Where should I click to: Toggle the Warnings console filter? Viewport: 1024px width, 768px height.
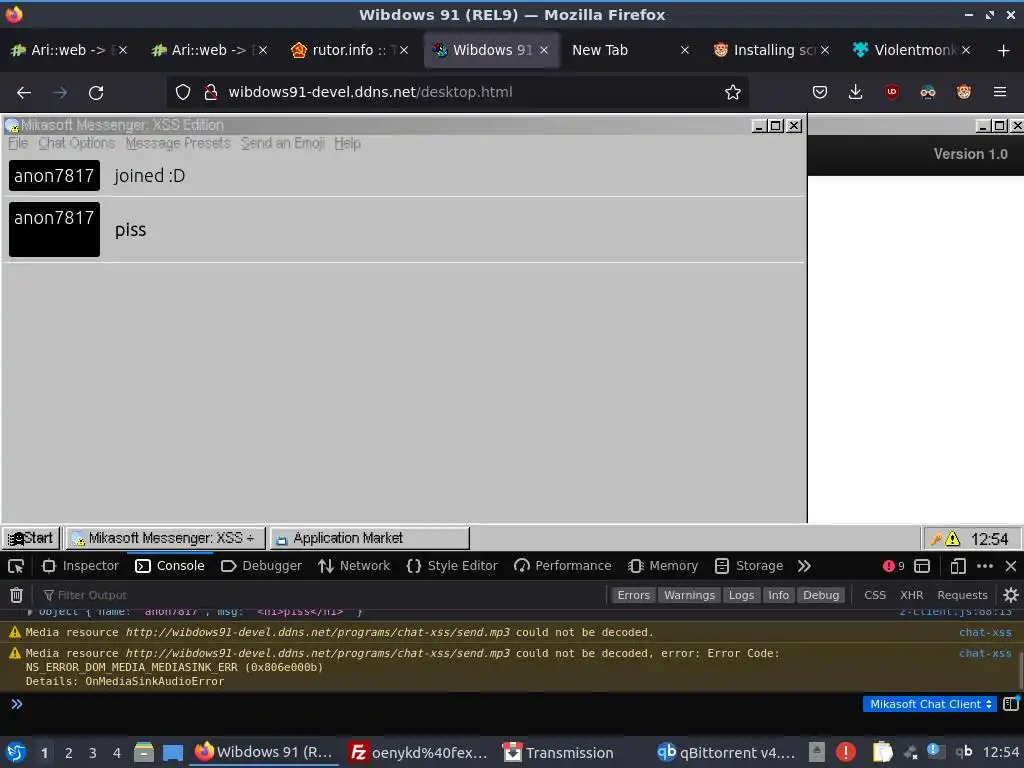[x=689, y=595]
